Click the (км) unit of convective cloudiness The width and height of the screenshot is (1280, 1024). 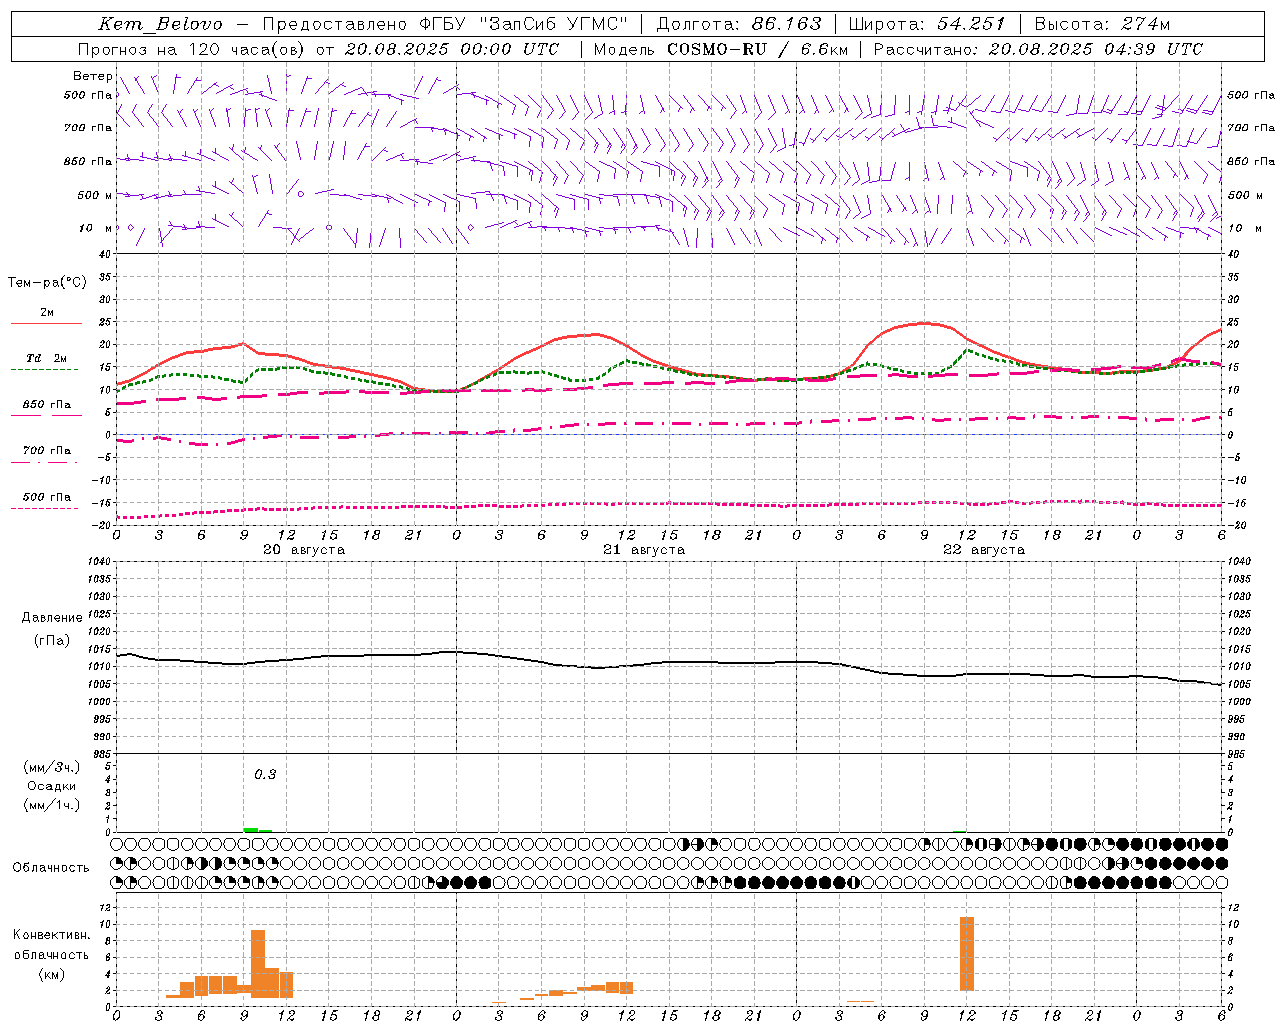click(51, 974)
